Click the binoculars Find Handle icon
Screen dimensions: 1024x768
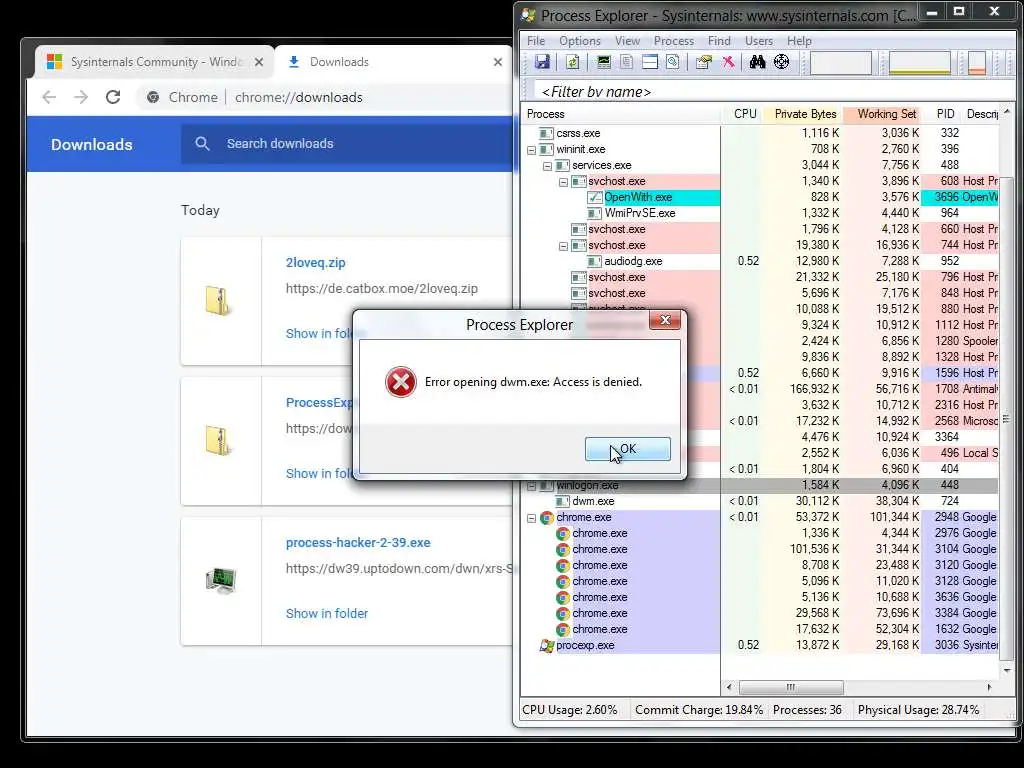click(758, 62)
